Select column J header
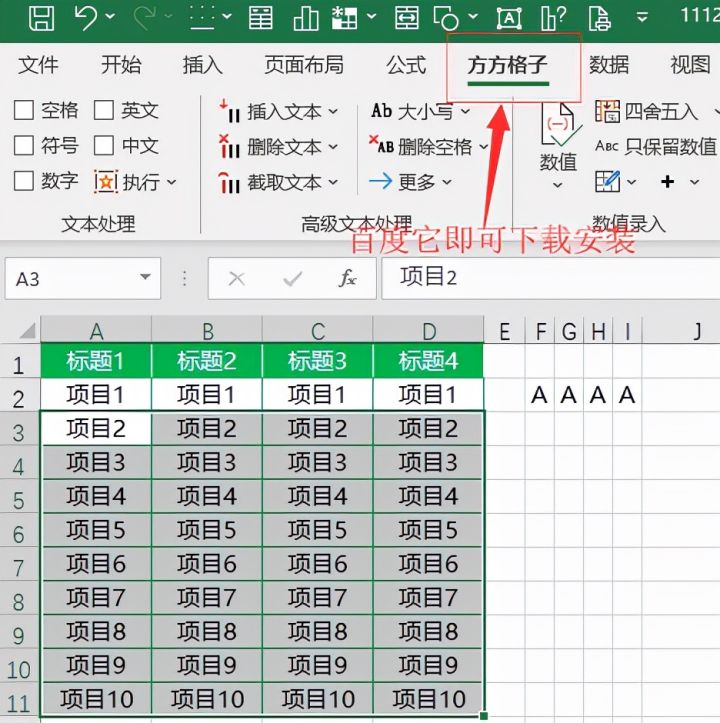The image size is (720, 723). pyautogui.click(x=681, y=330)
